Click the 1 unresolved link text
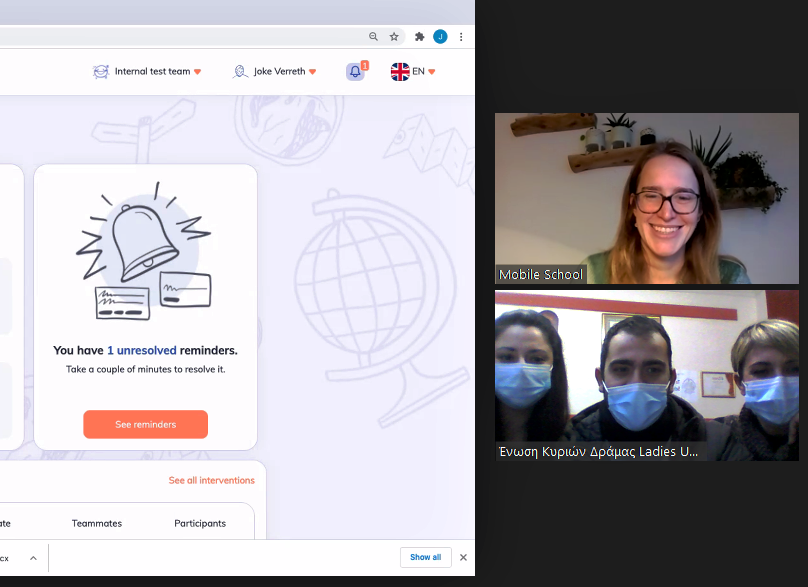 pos(142,350)
